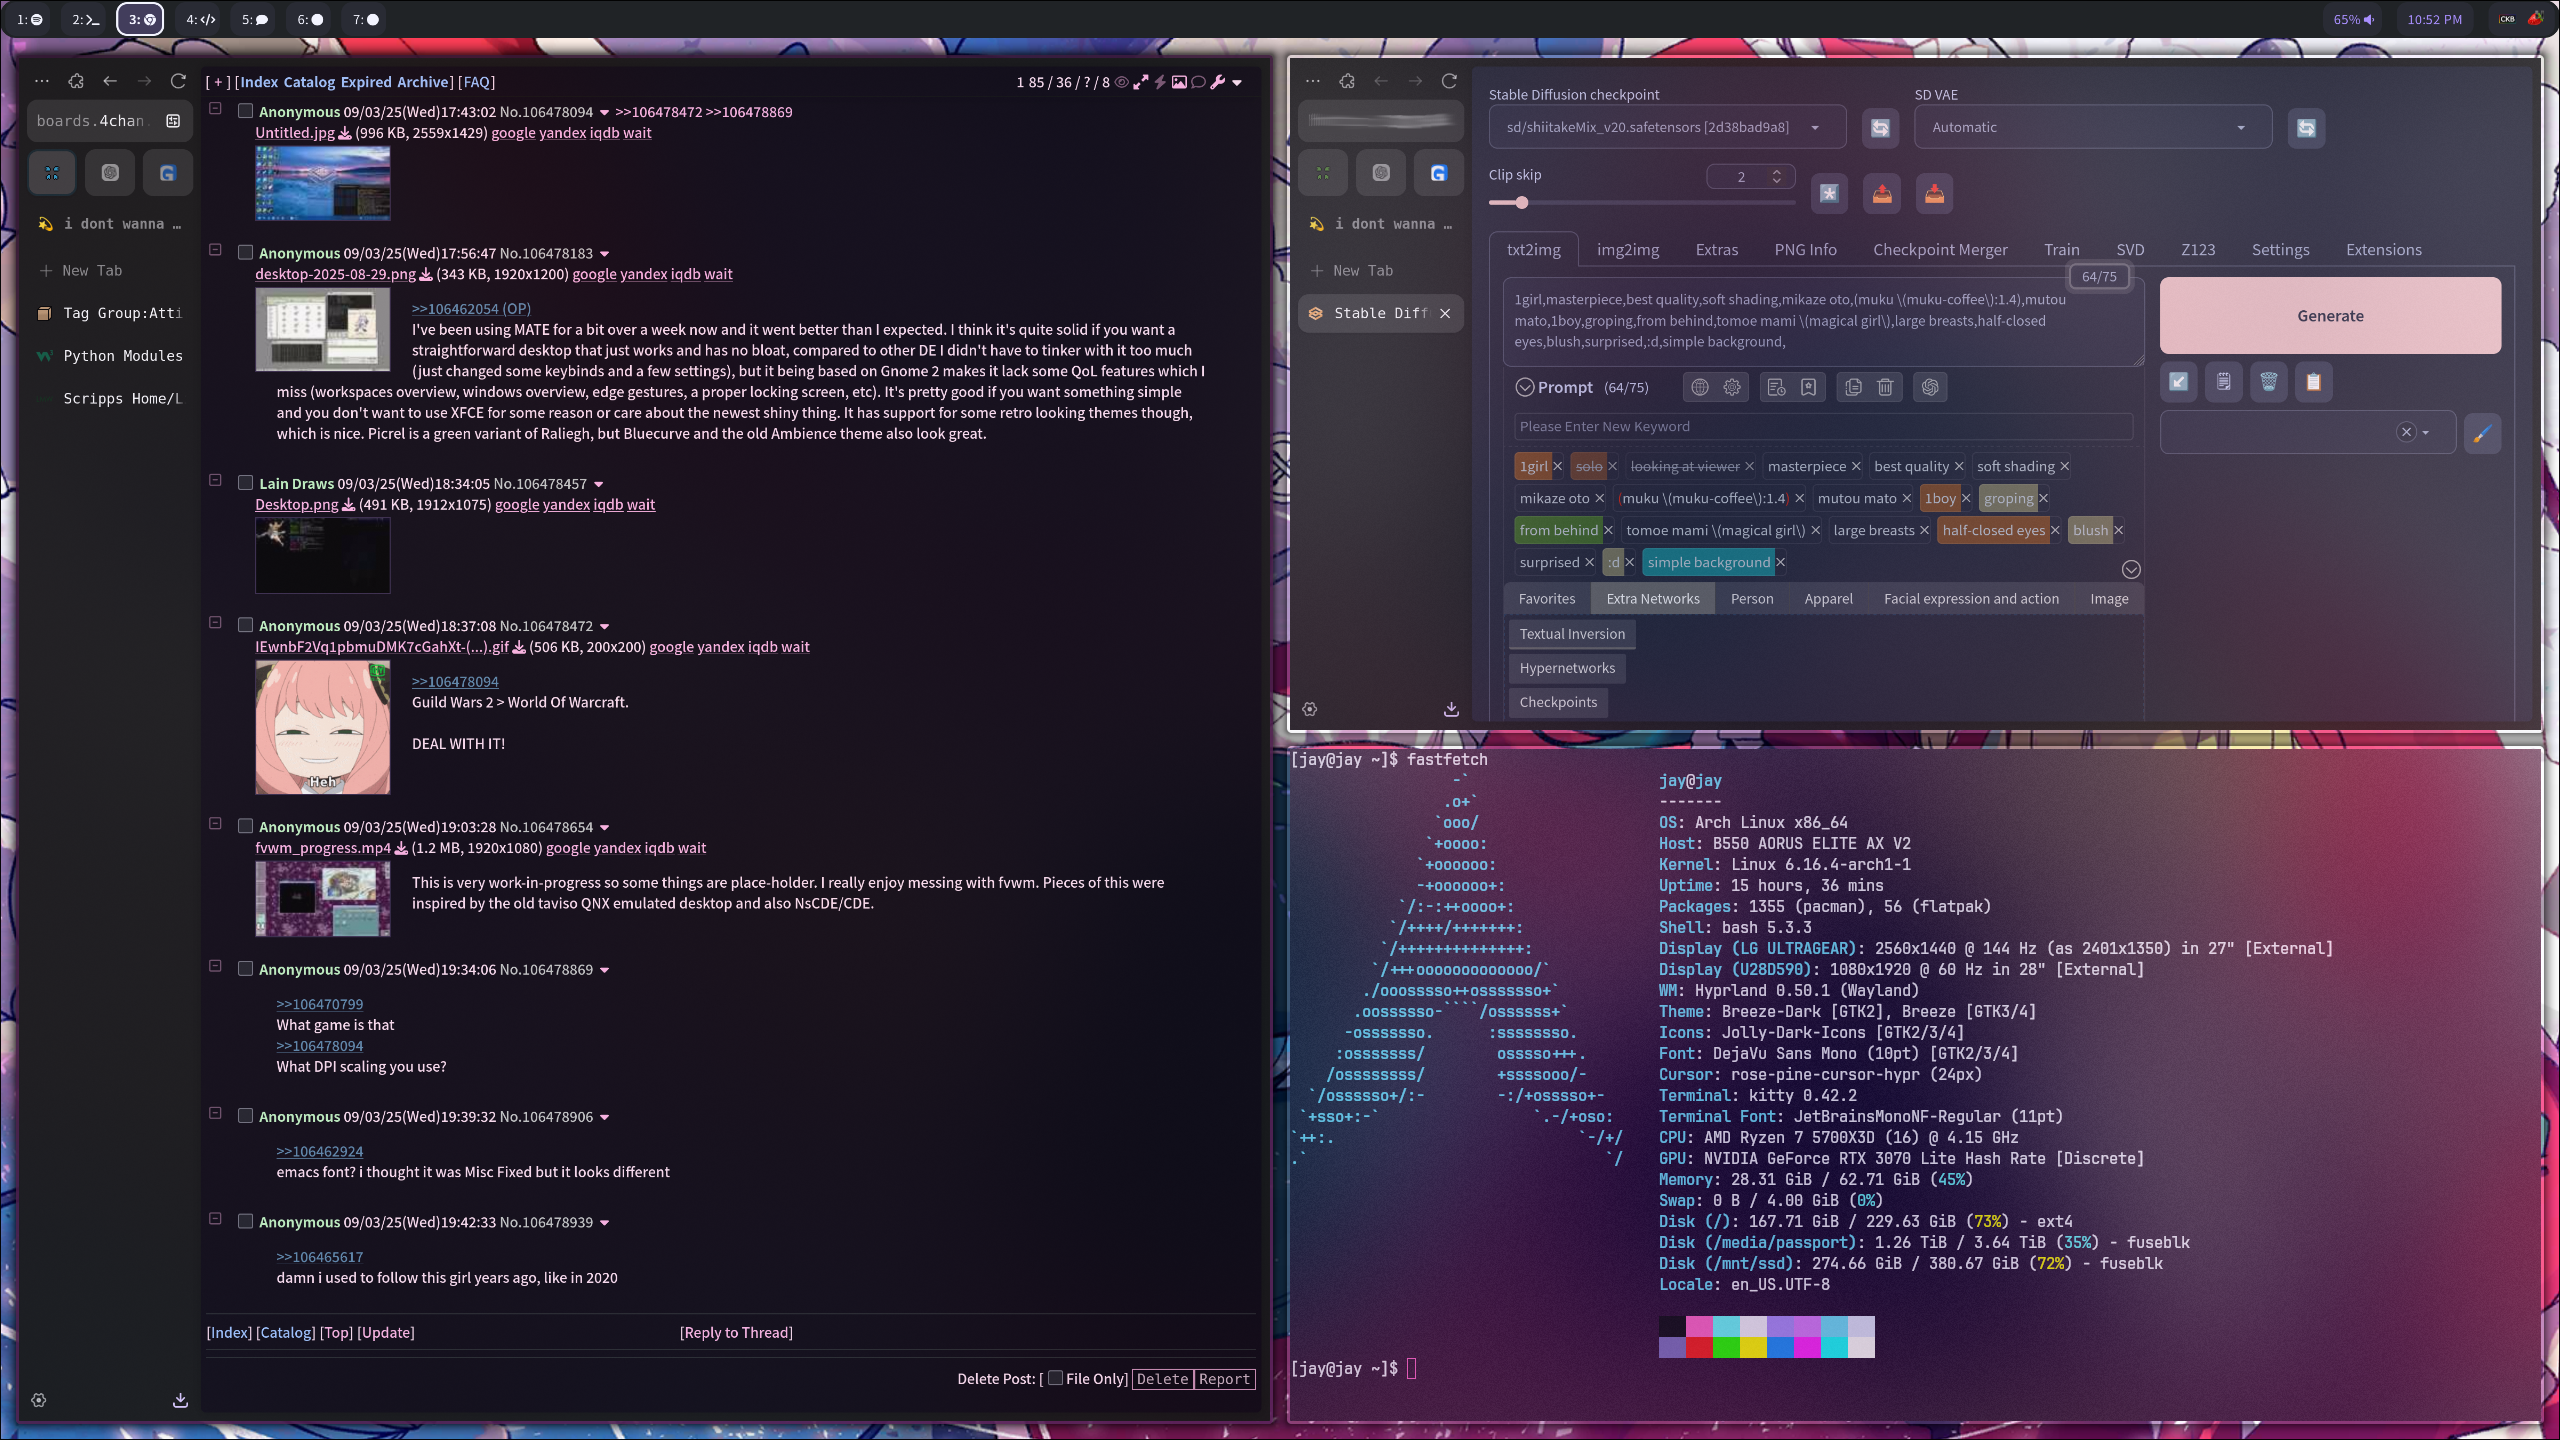Check the Lain Draws post checkbox
The image size is (2560, 1440).
[245, 483]
